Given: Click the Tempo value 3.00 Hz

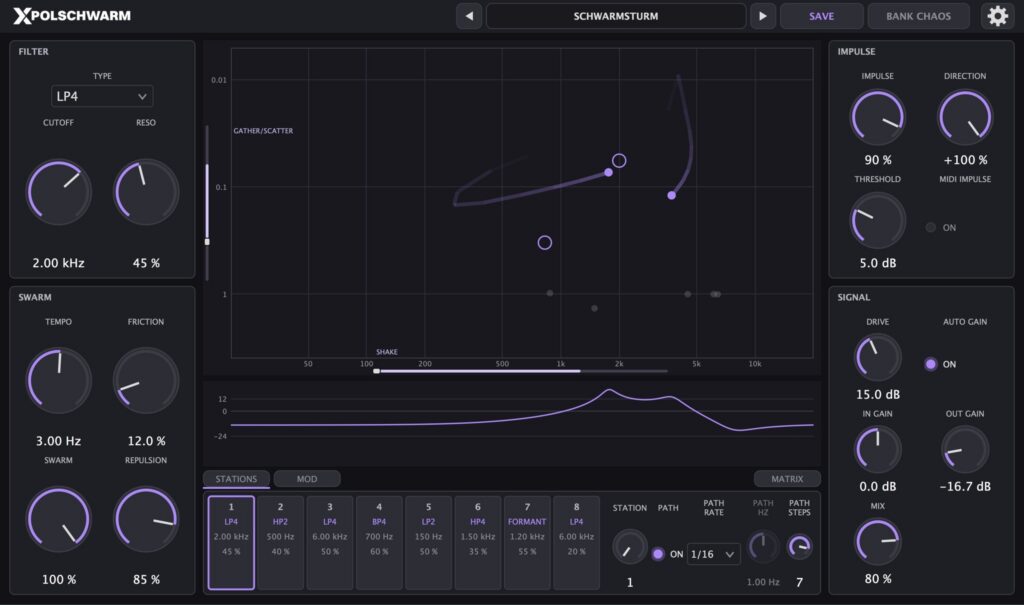Looking at the screenshot, I should 59,441.
